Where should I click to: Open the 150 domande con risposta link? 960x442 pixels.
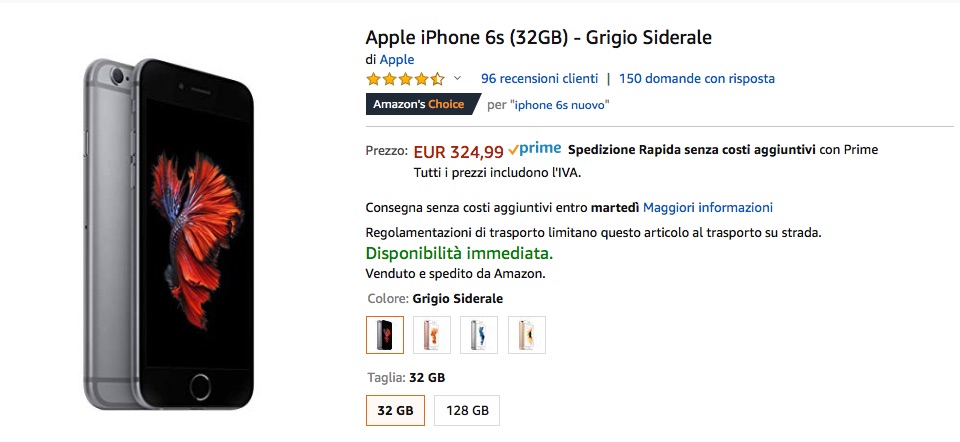696,78
